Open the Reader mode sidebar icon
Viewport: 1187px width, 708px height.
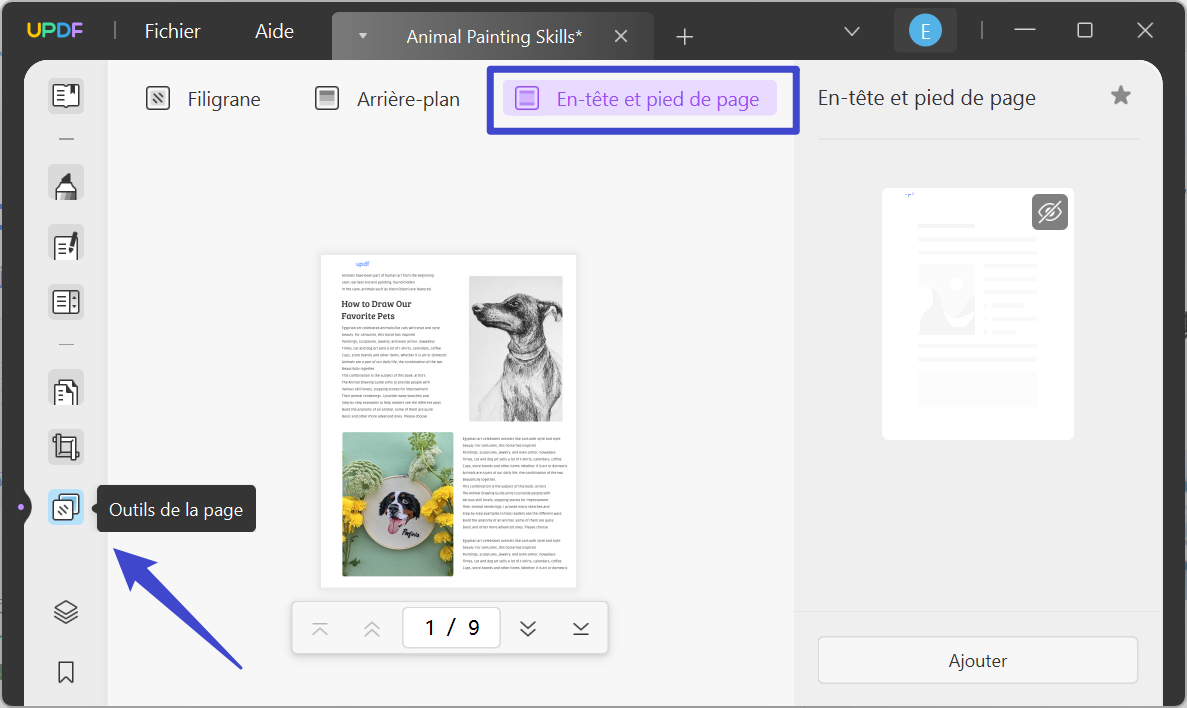tap(66, 96)
